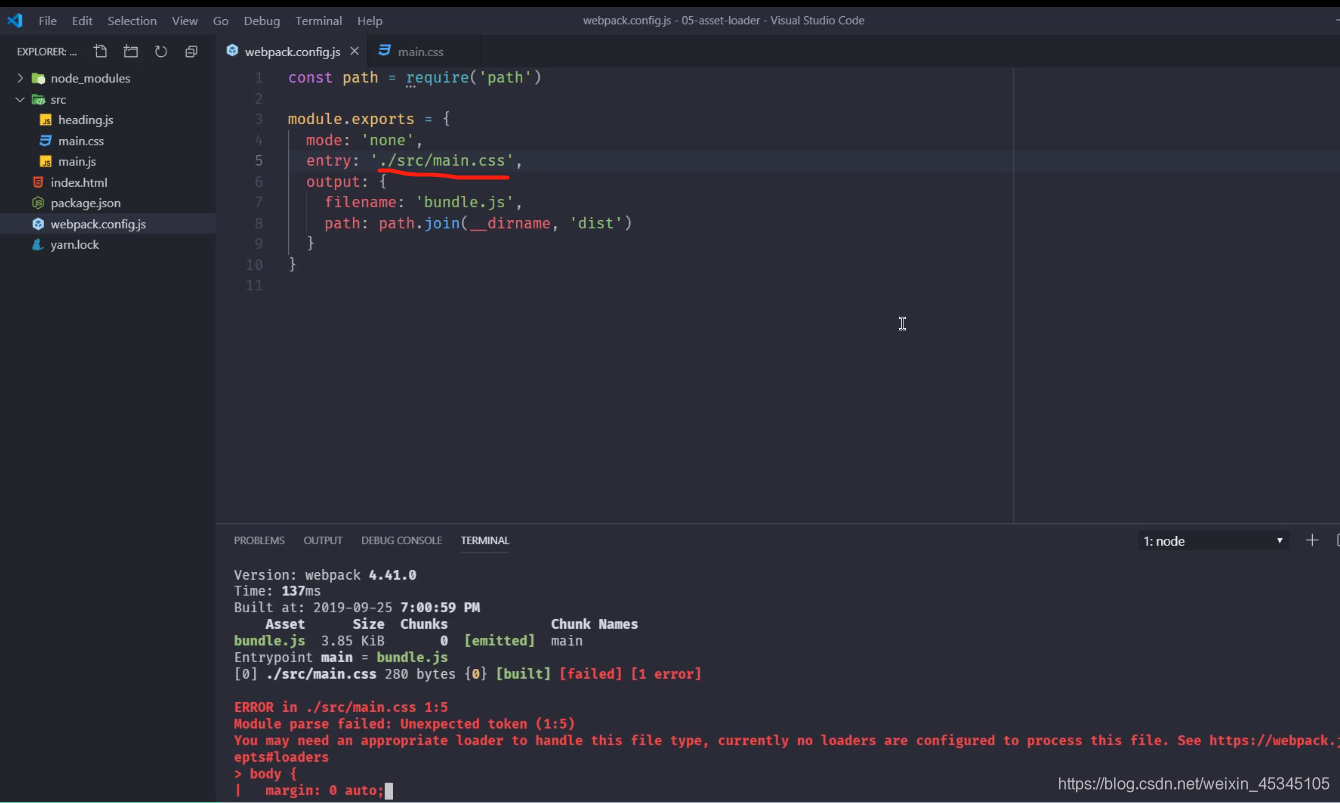Click the npm icon beside package.json

tap(38, 203)
